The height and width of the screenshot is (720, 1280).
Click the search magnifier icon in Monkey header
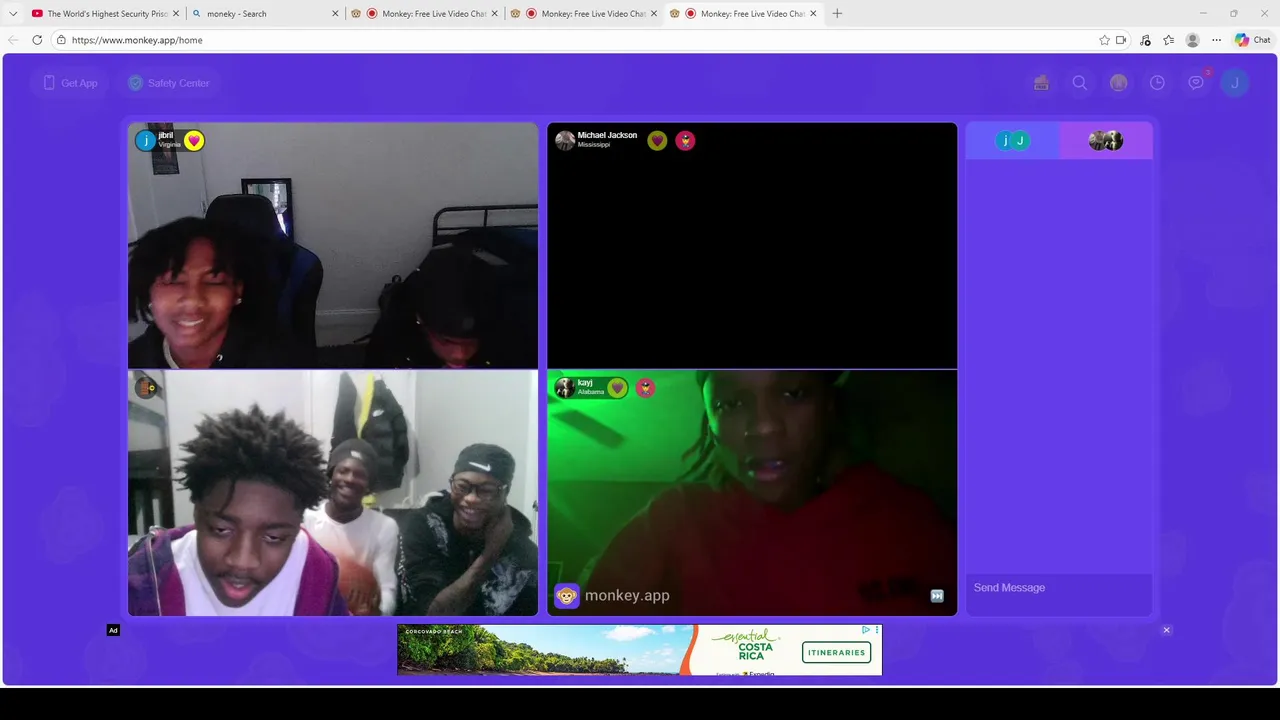point(1080,83)
